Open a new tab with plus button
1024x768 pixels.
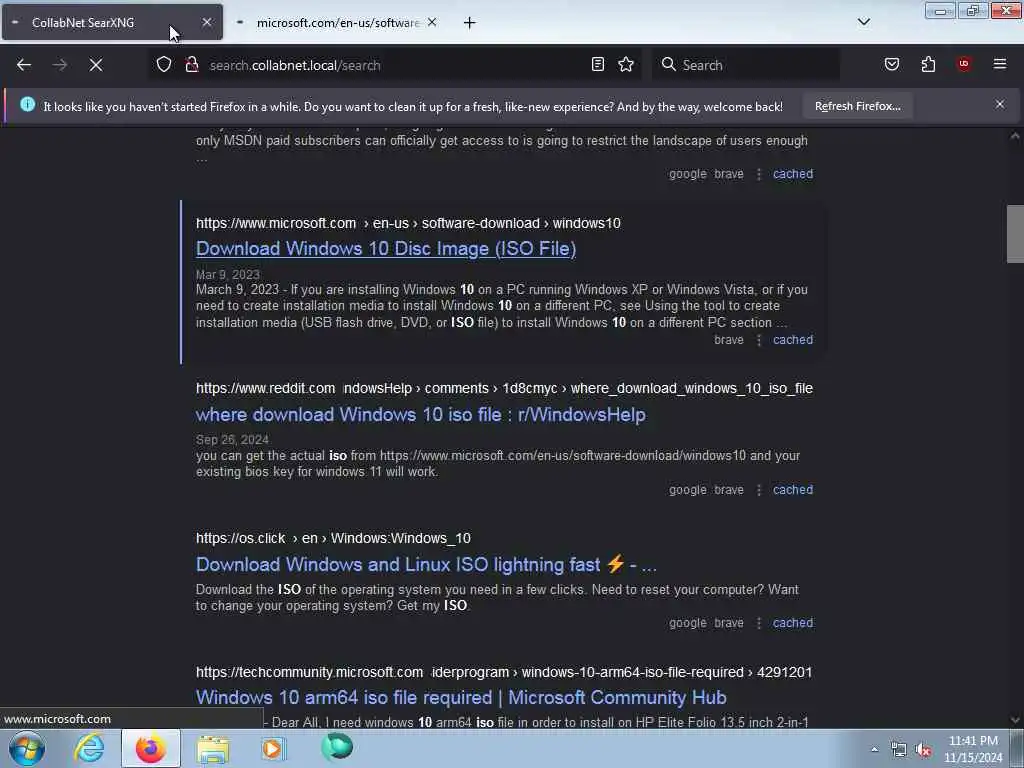point(470,23)
